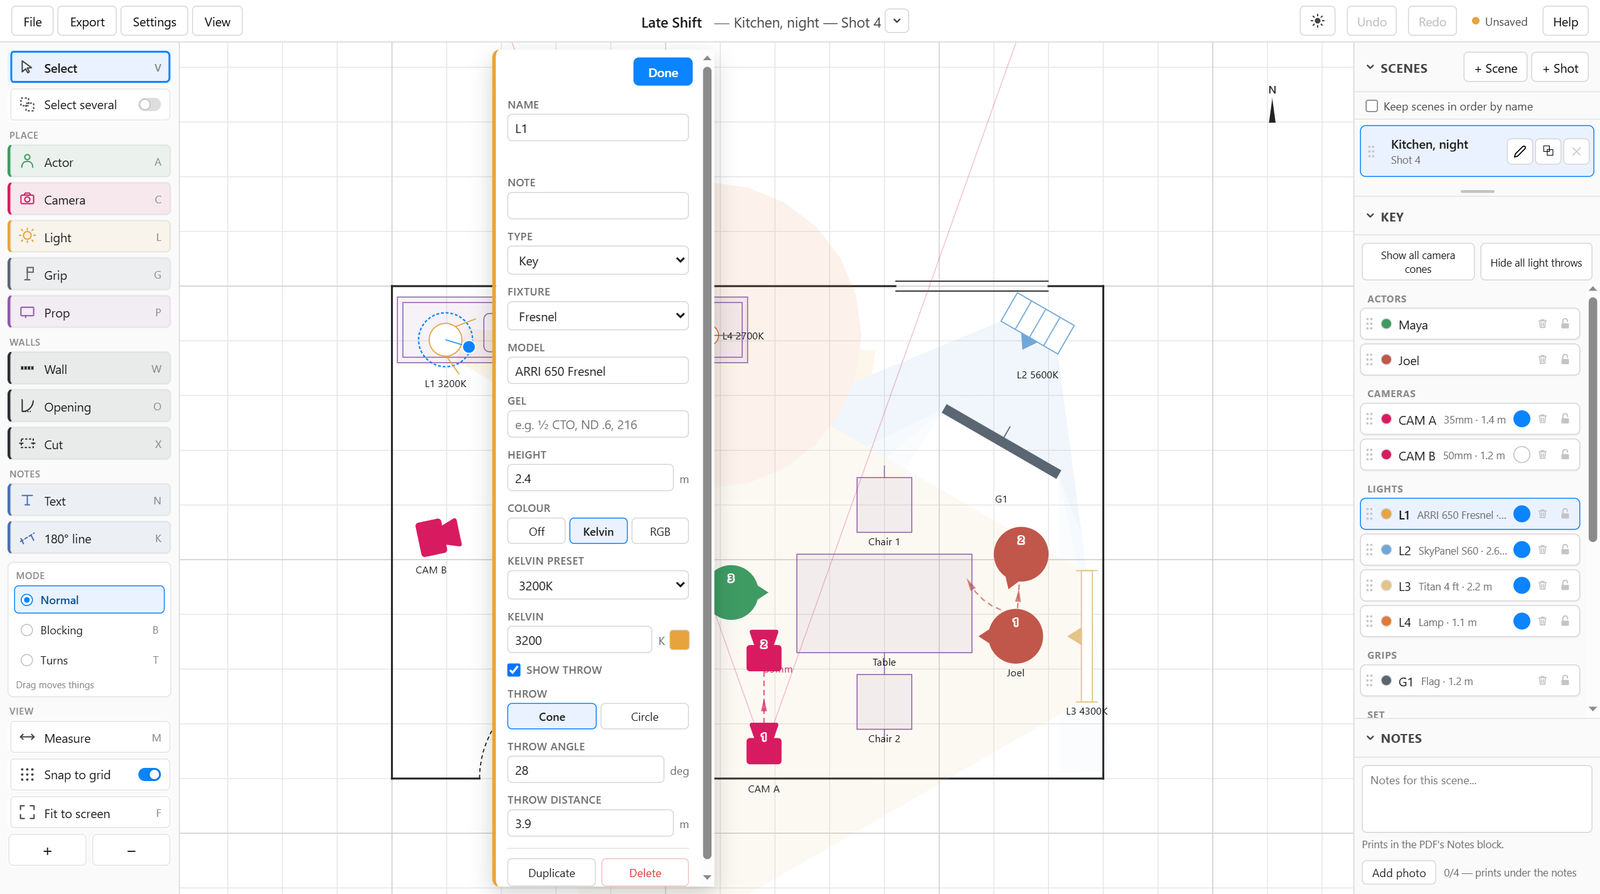The width and height of the screenshot is (1600, 894).
Task: Activate the Wall drawing tool
Action: 90,369
